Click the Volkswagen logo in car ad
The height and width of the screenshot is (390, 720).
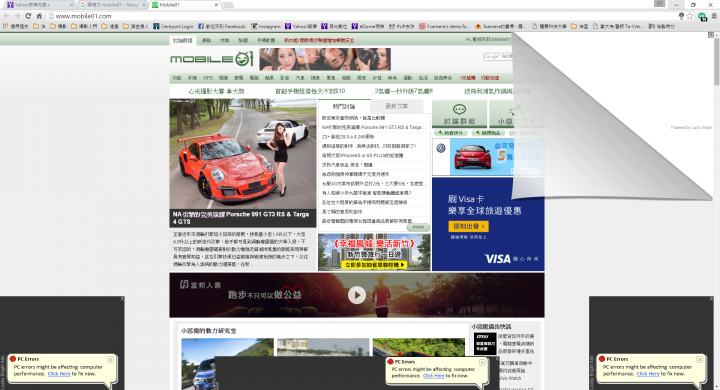point(441,148)
